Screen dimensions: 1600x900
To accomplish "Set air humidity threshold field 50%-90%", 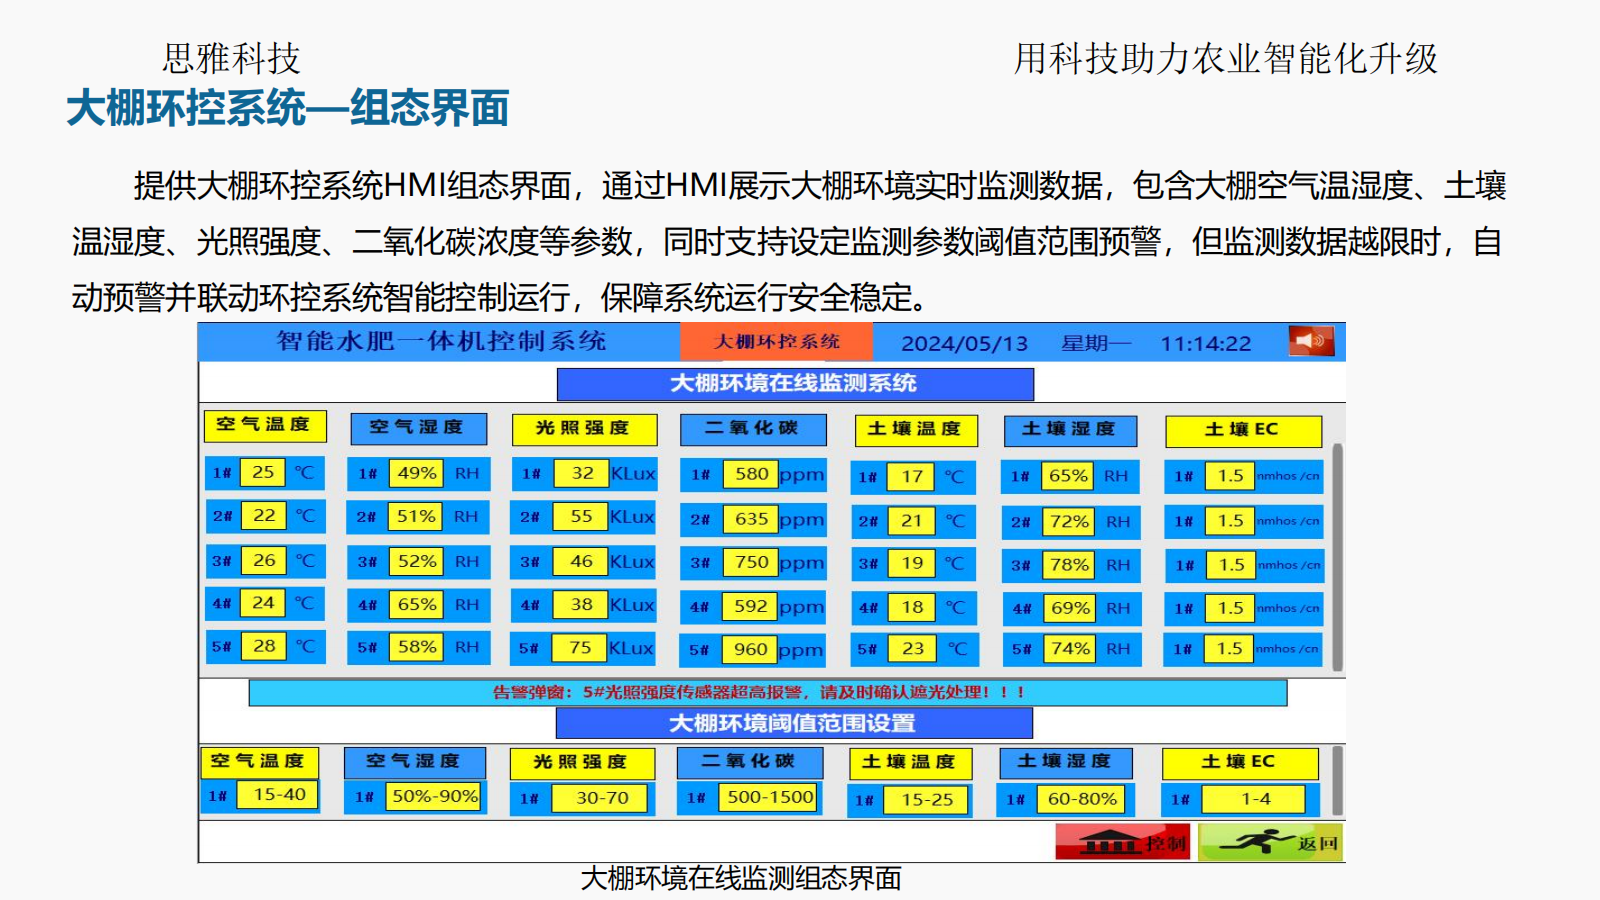I will 434,796.
